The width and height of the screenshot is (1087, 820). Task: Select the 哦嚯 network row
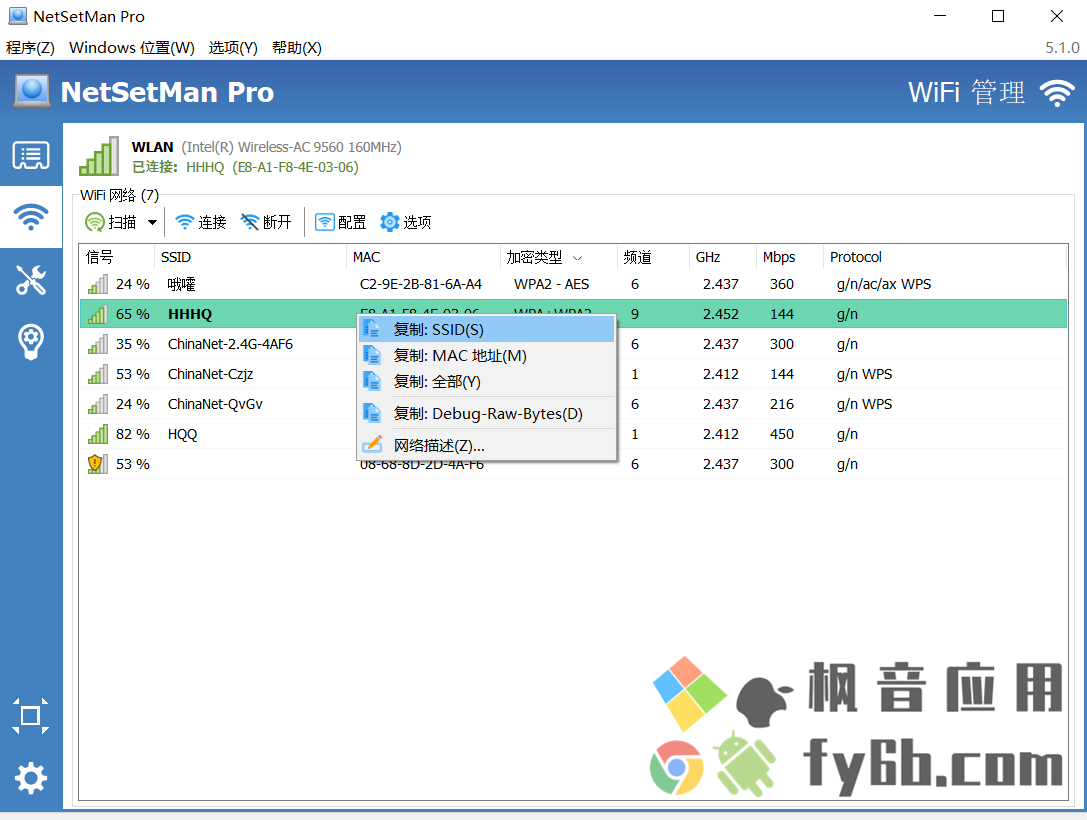coord(573,284)
